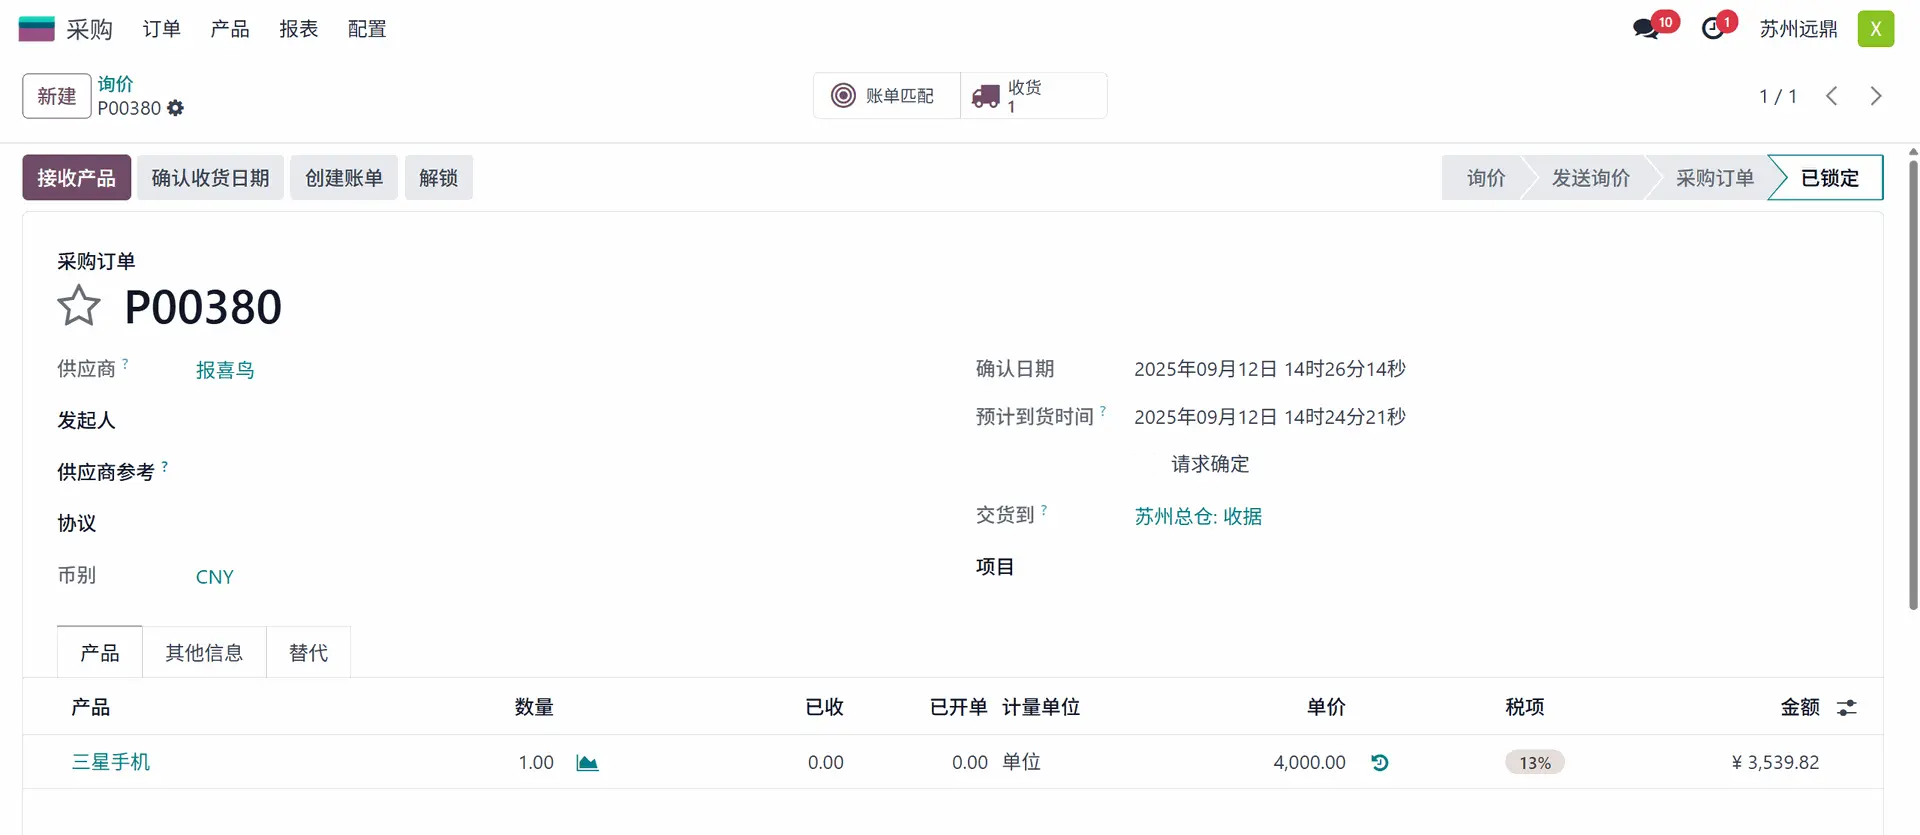
Task: Click the forecast chart icon in product row
Action: pos(587,763)
